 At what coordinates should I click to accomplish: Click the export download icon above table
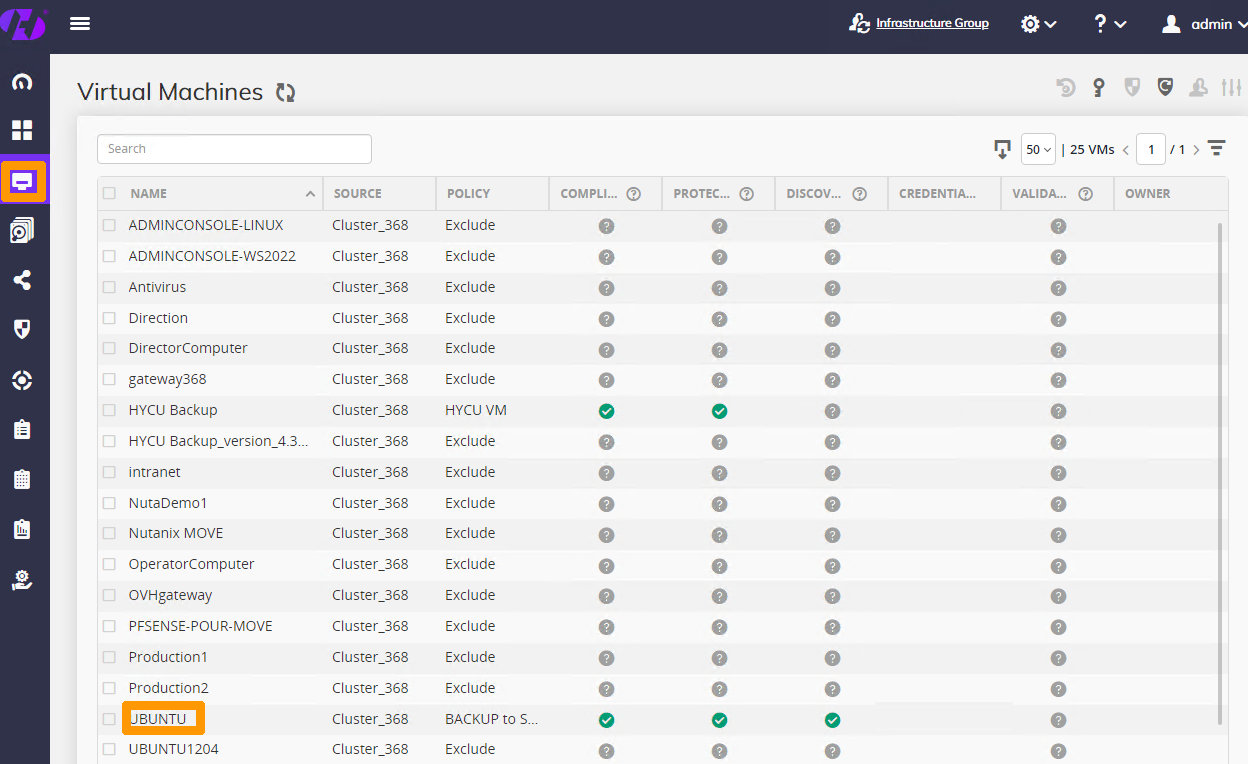click(x=1002, y=149)
